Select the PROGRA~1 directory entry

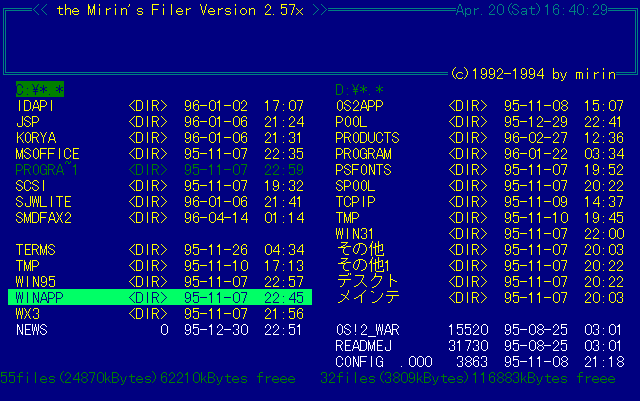point(160,170)
